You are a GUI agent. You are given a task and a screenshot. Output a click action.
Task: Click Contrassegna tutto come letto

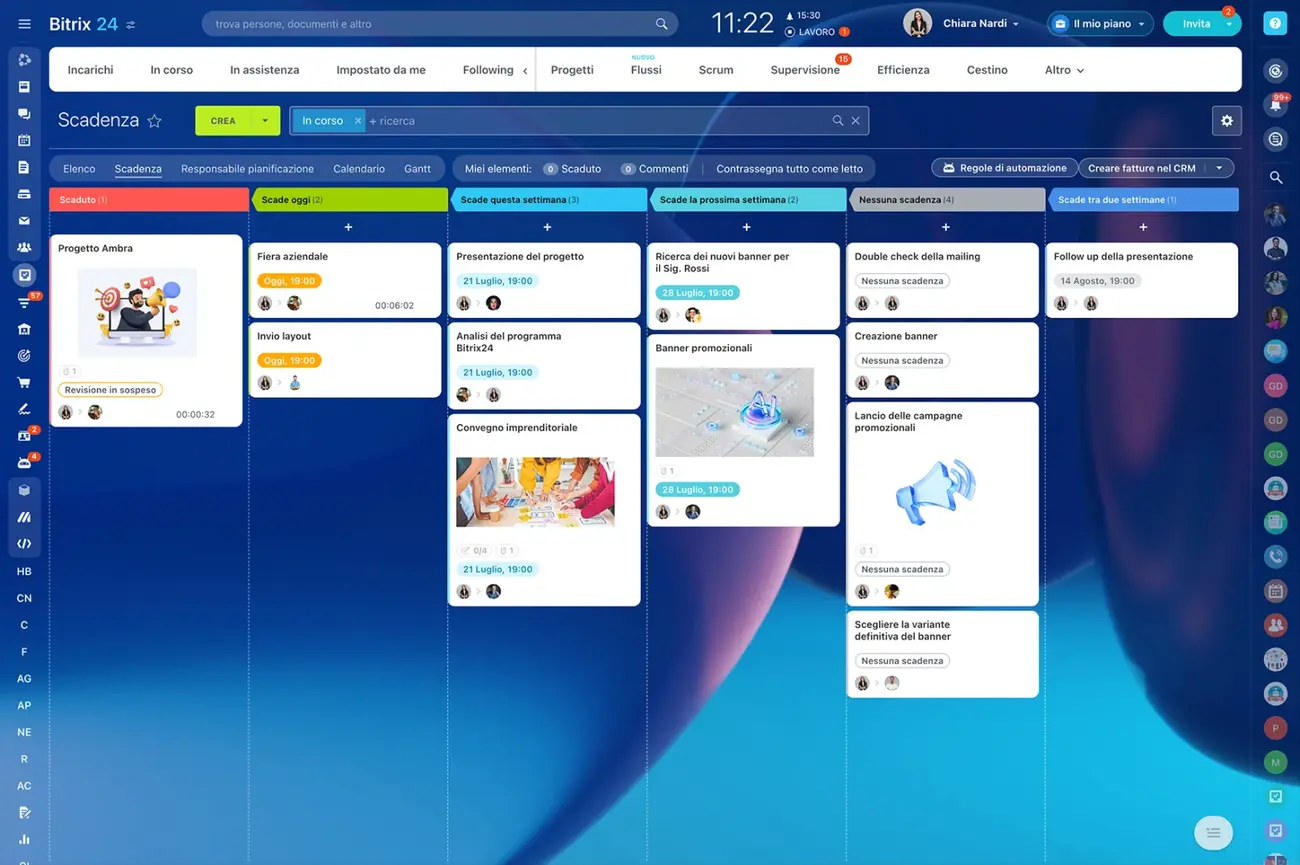[790, 168]
